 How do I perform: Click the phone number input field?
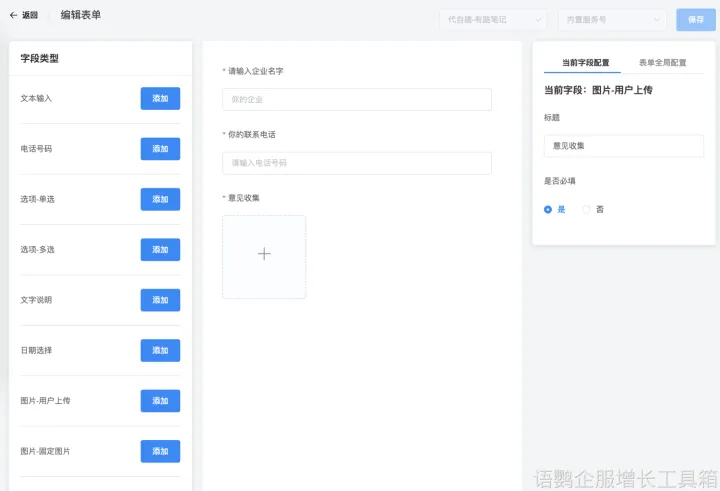[356, 163]
